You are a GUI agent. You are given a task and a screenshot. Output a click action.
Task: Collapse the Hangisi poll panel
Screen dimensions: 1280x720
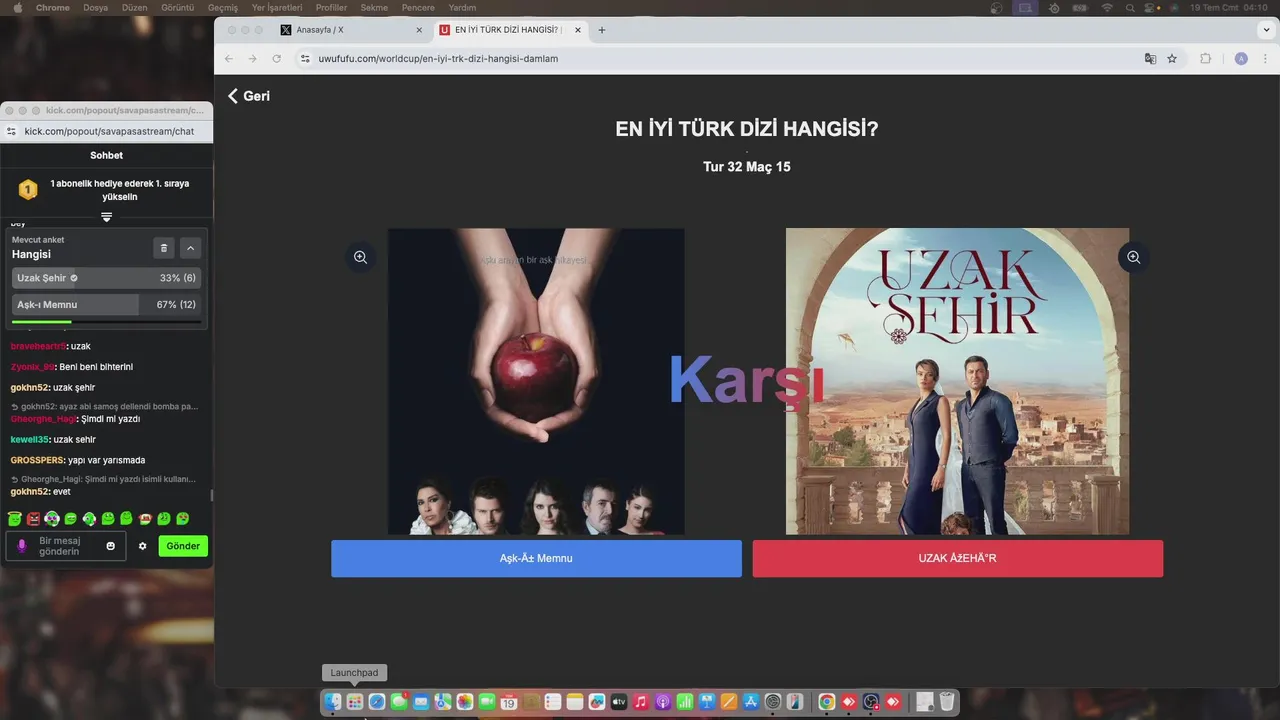pos(190,248)
